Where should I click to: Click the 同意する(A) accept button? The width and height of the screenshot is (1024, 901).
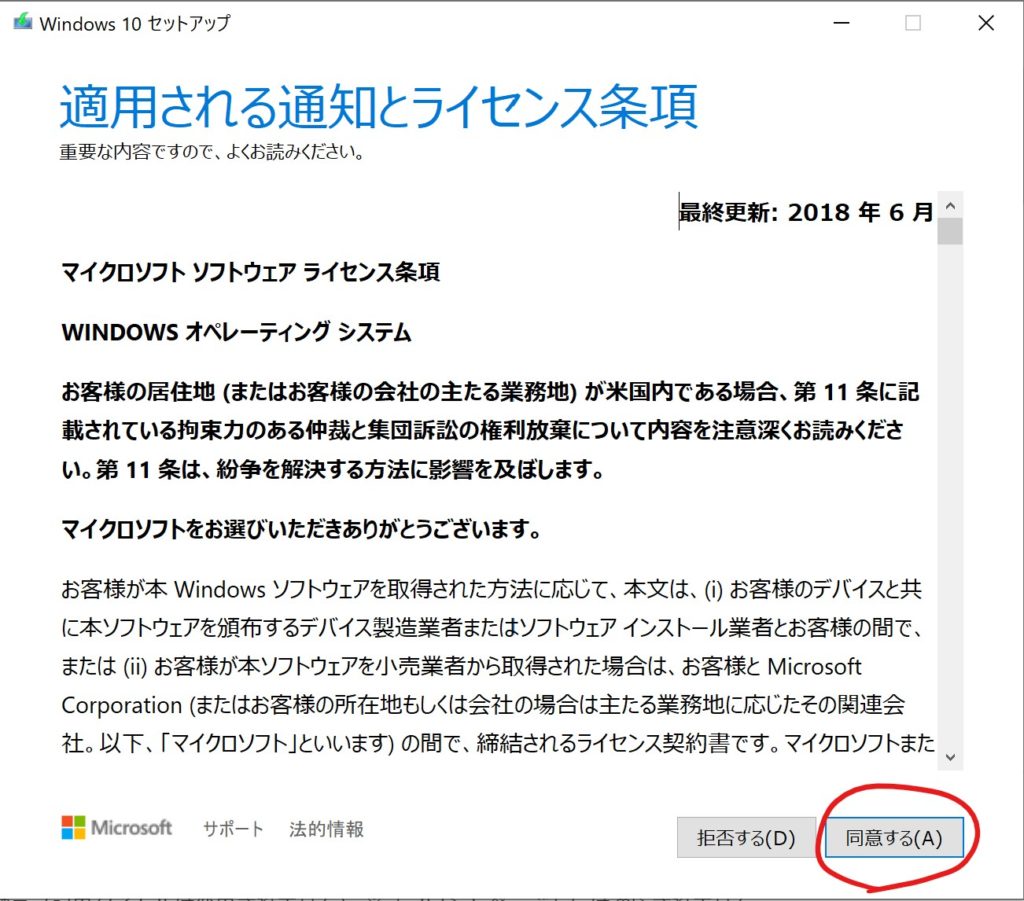(894, 837)
